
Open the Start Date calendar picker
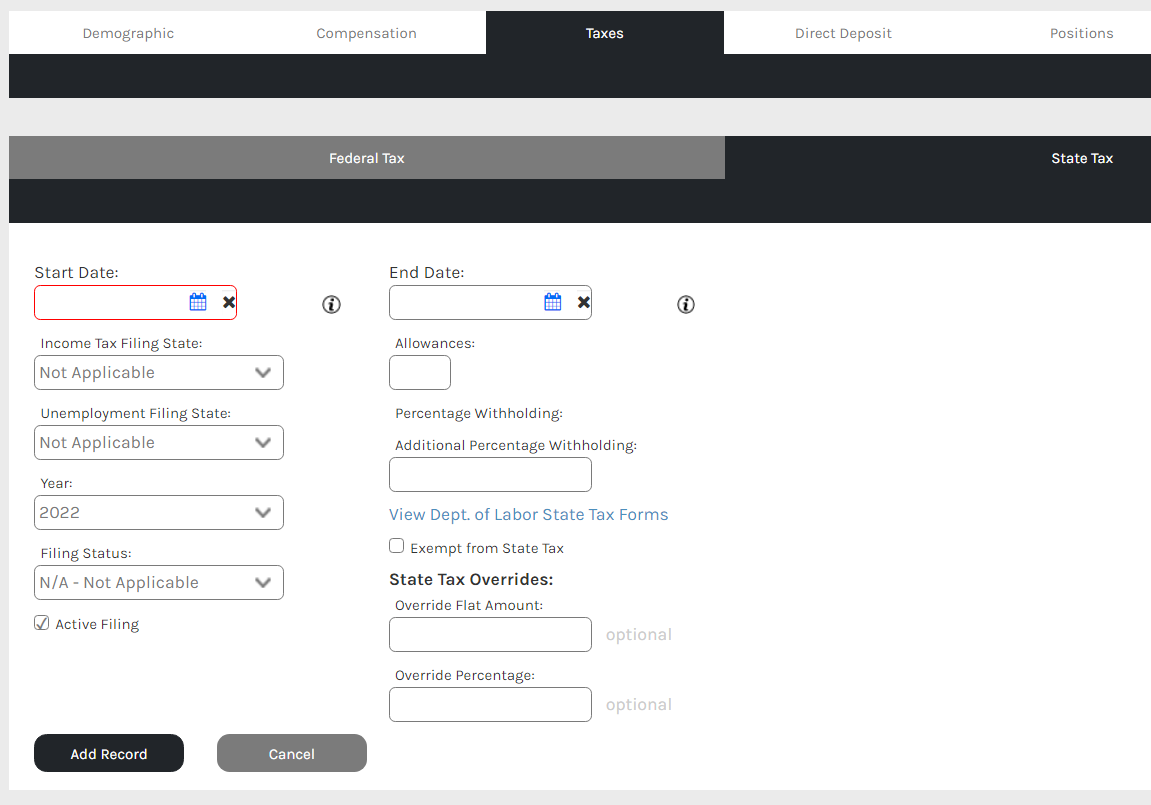pyautogui.click(x=198, y=302)
